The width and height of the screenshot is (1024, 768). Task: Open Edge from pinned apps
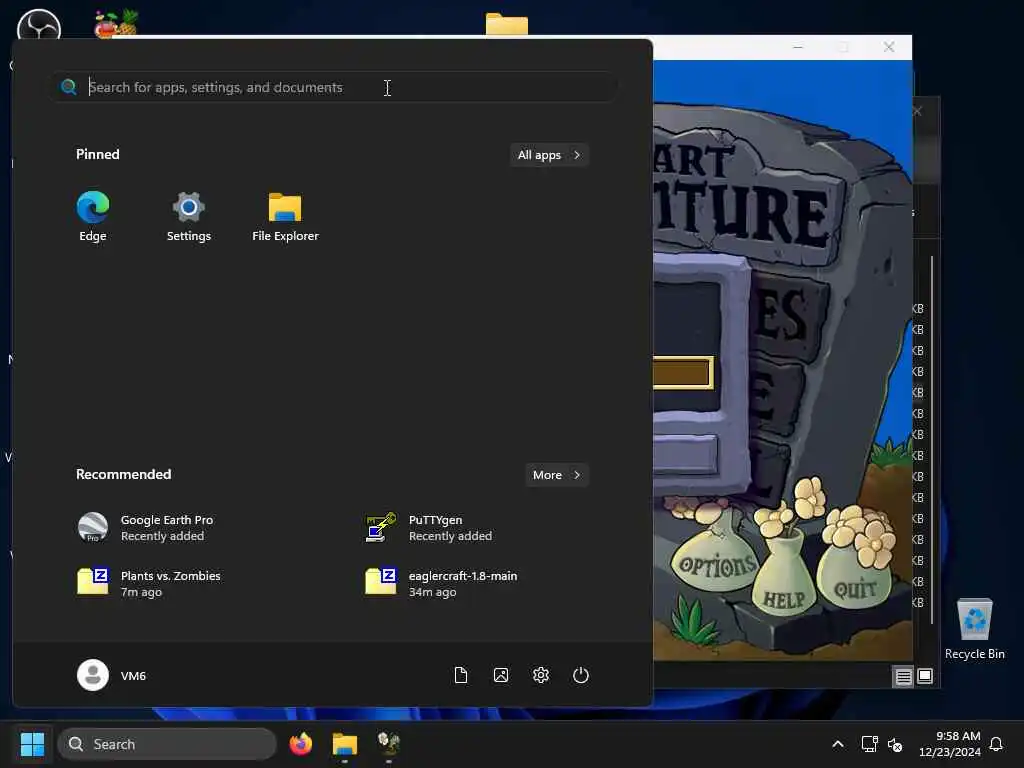tap(93, 217)
